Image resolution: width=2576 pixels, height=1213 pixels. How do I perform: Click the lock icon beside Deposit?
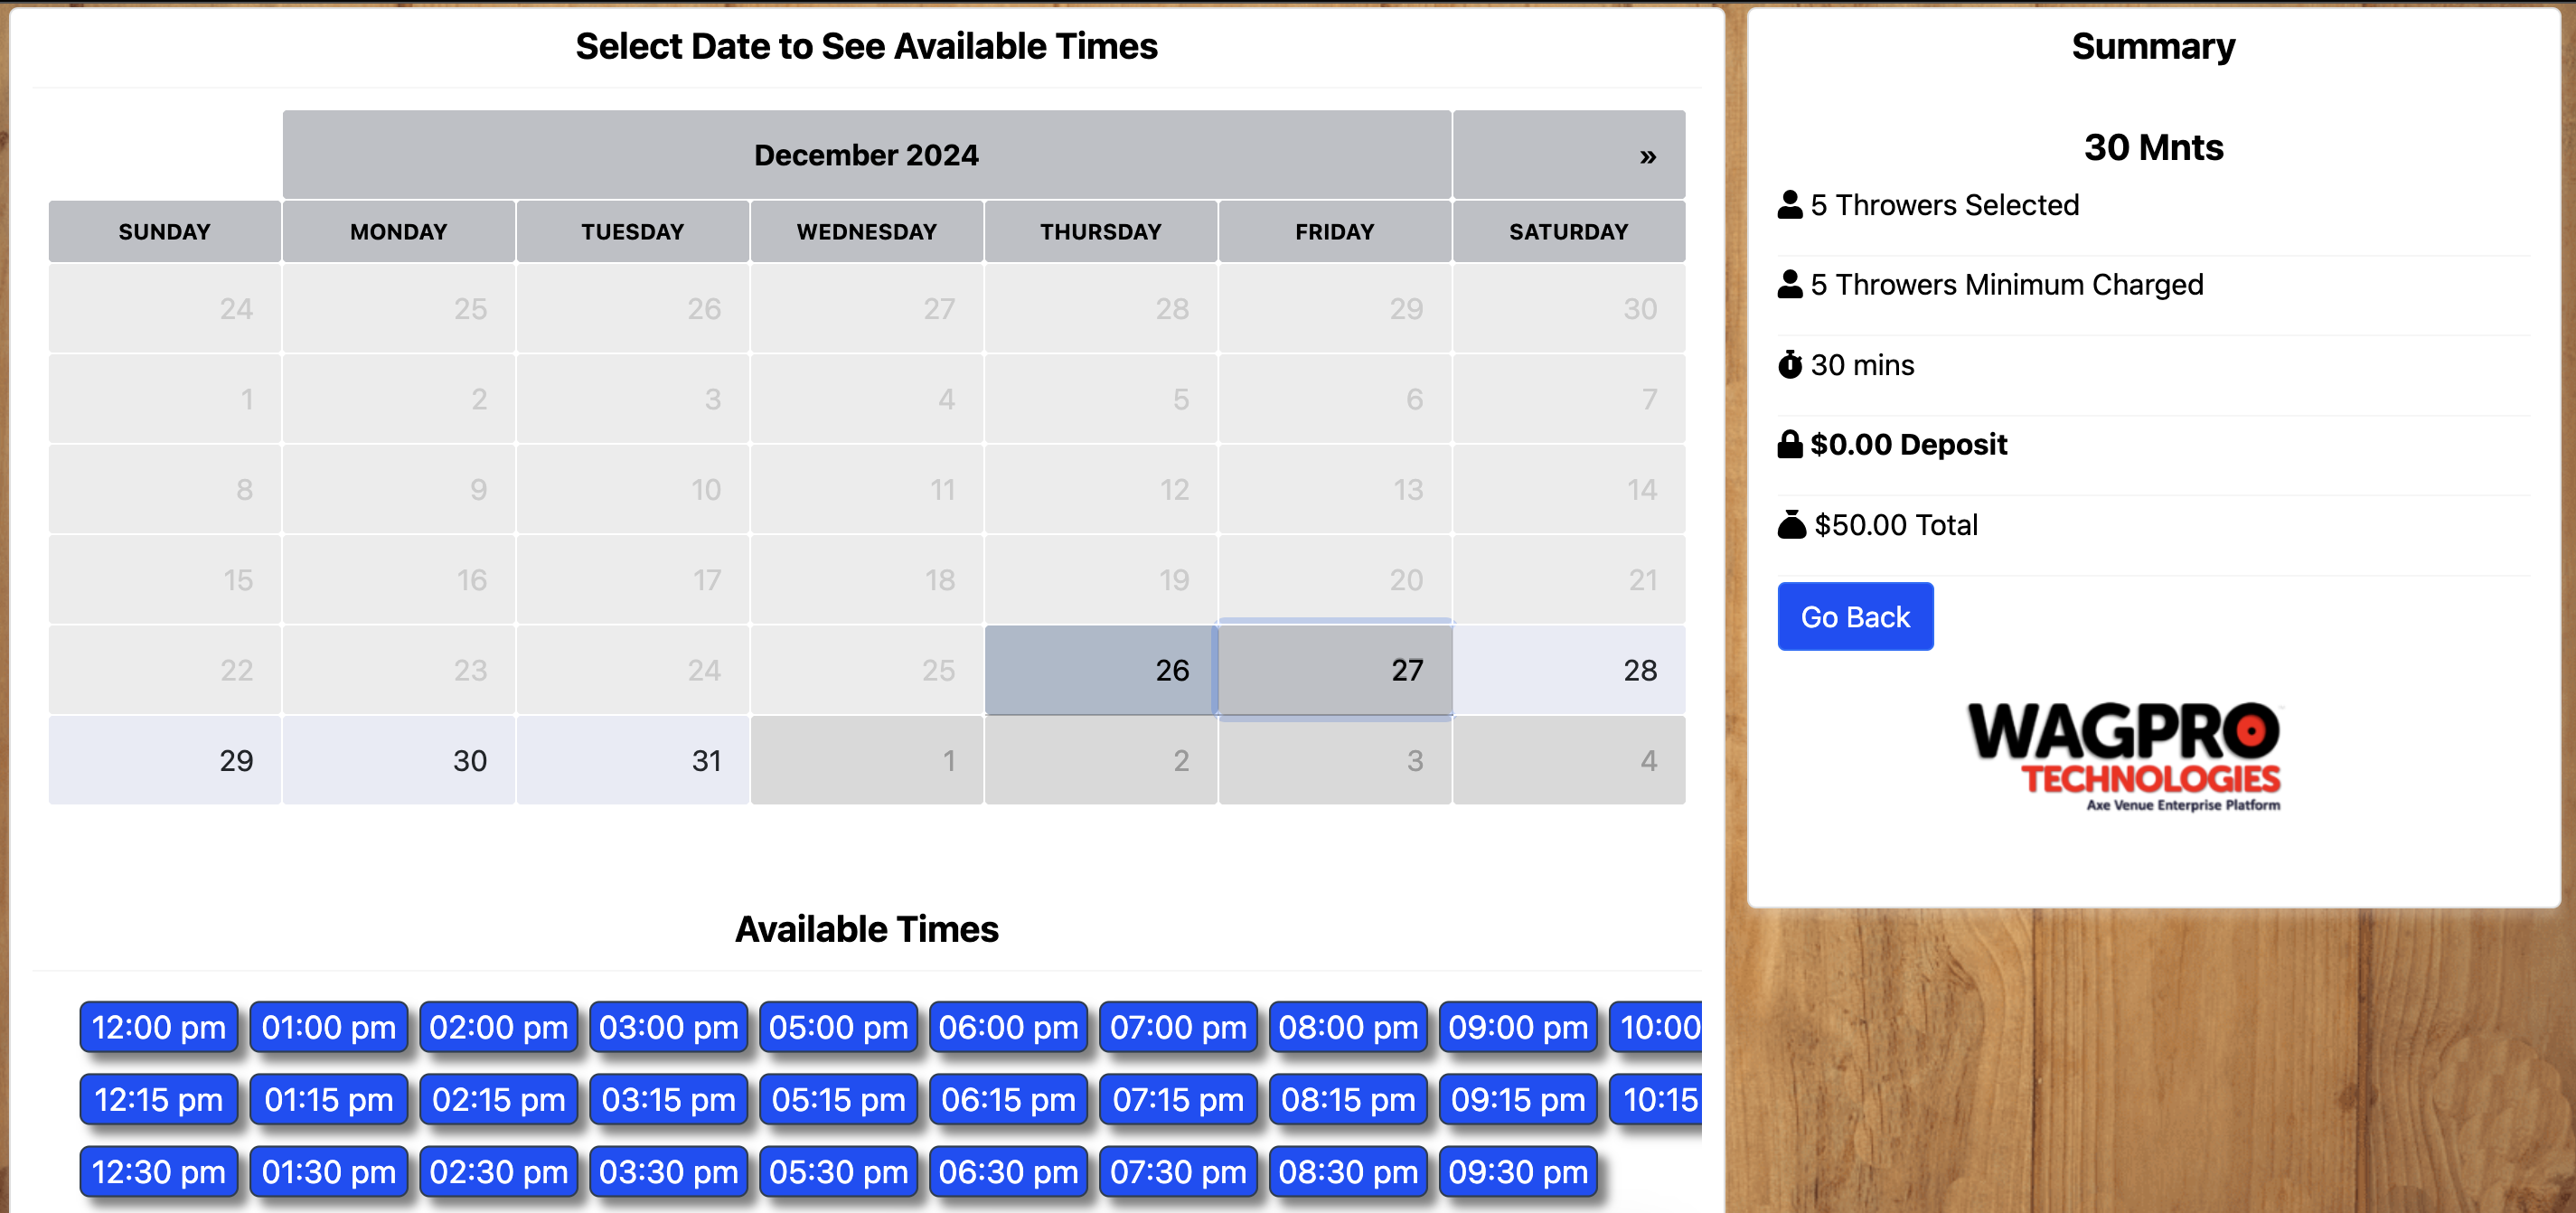[1789, 444]
